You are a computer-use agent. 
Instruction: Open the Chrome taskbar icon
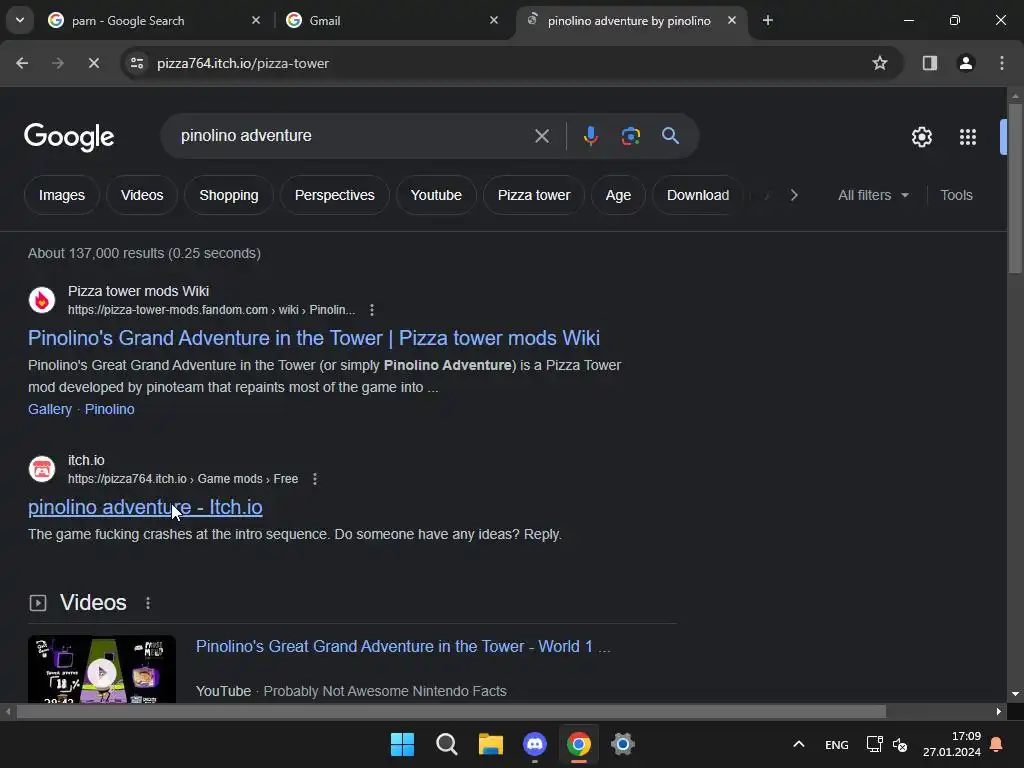click(x=579, y=744)
